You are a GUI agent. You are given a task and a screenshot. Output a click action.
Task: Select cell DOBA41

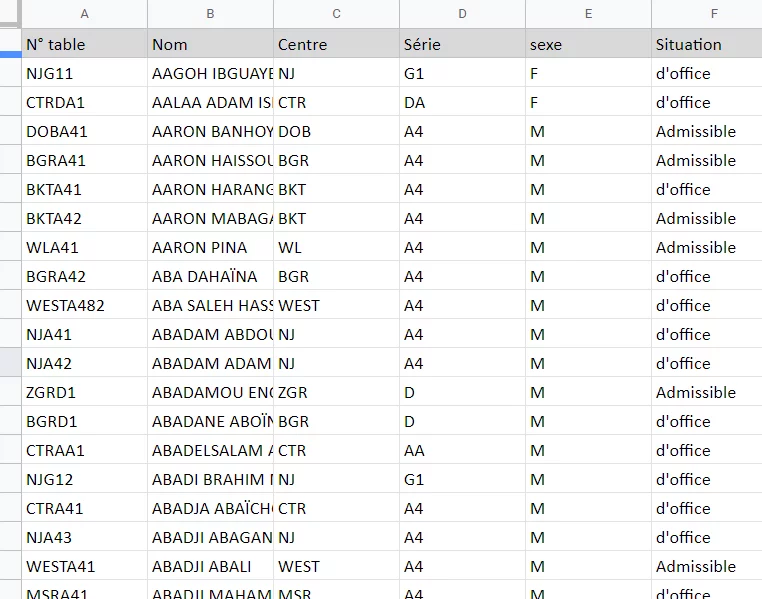point(85,131)
